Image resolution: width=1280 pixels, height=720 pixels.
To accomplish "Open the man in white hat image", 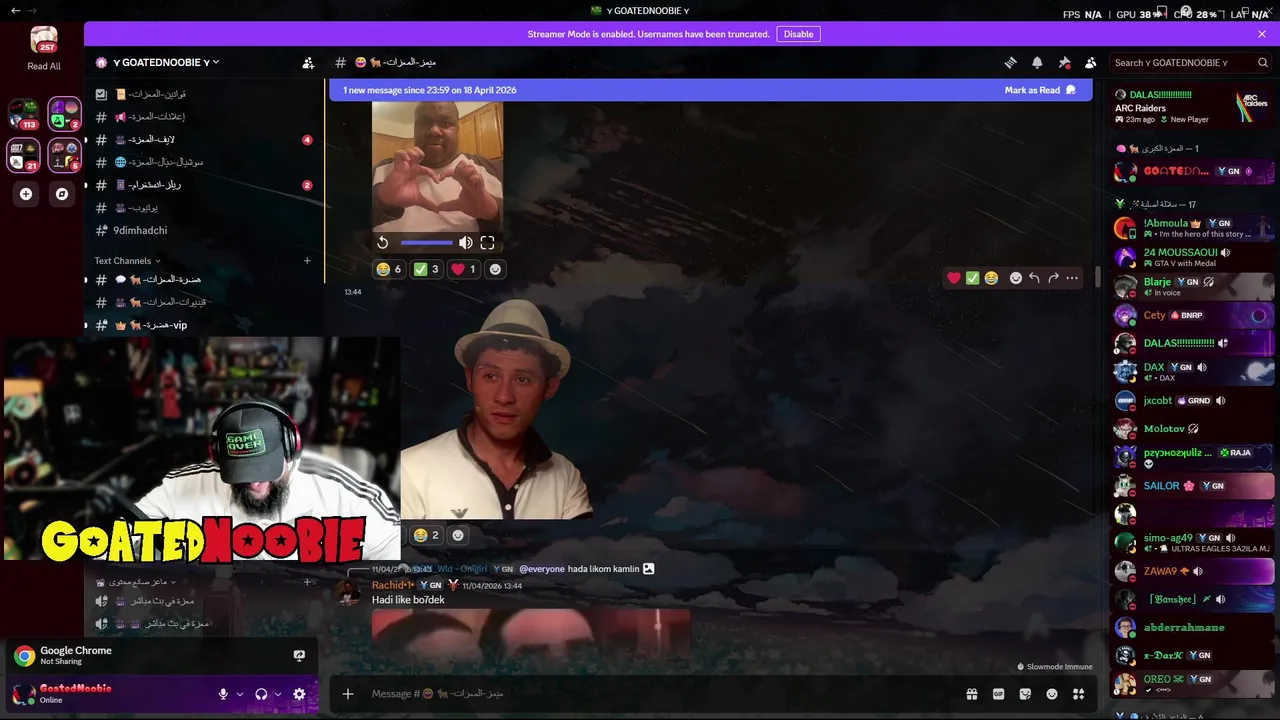I will [496, 409].
